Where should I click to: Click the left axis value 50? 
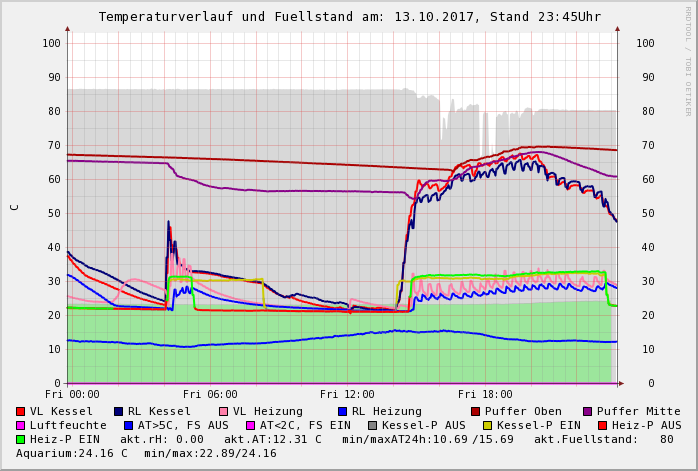coord(54,213)
